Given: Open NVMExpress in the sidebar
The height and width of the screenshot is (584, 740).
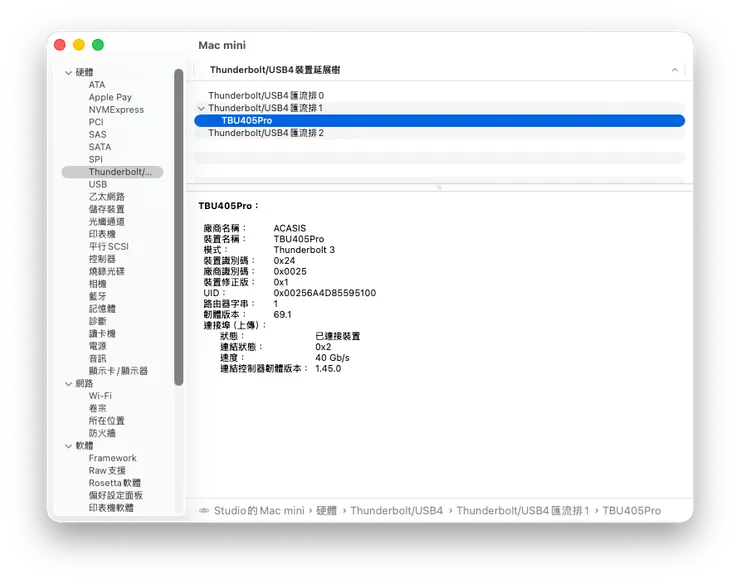Looking at the screenshot, I should tap(116, 110).
